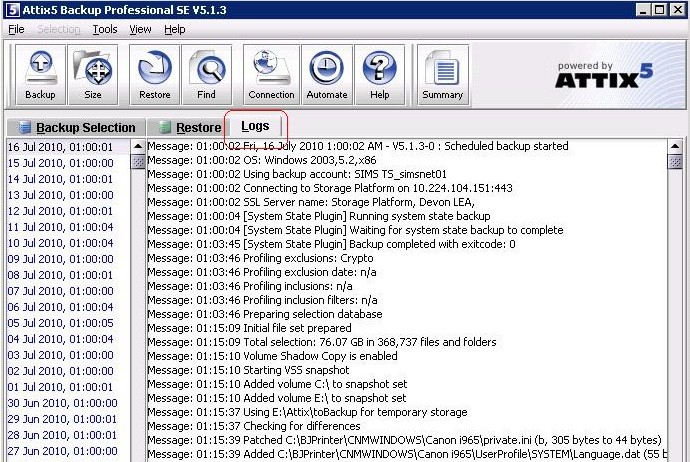Open the Automate scheduler icon
This screenshot has width=690, height=462.
point(326,75)
